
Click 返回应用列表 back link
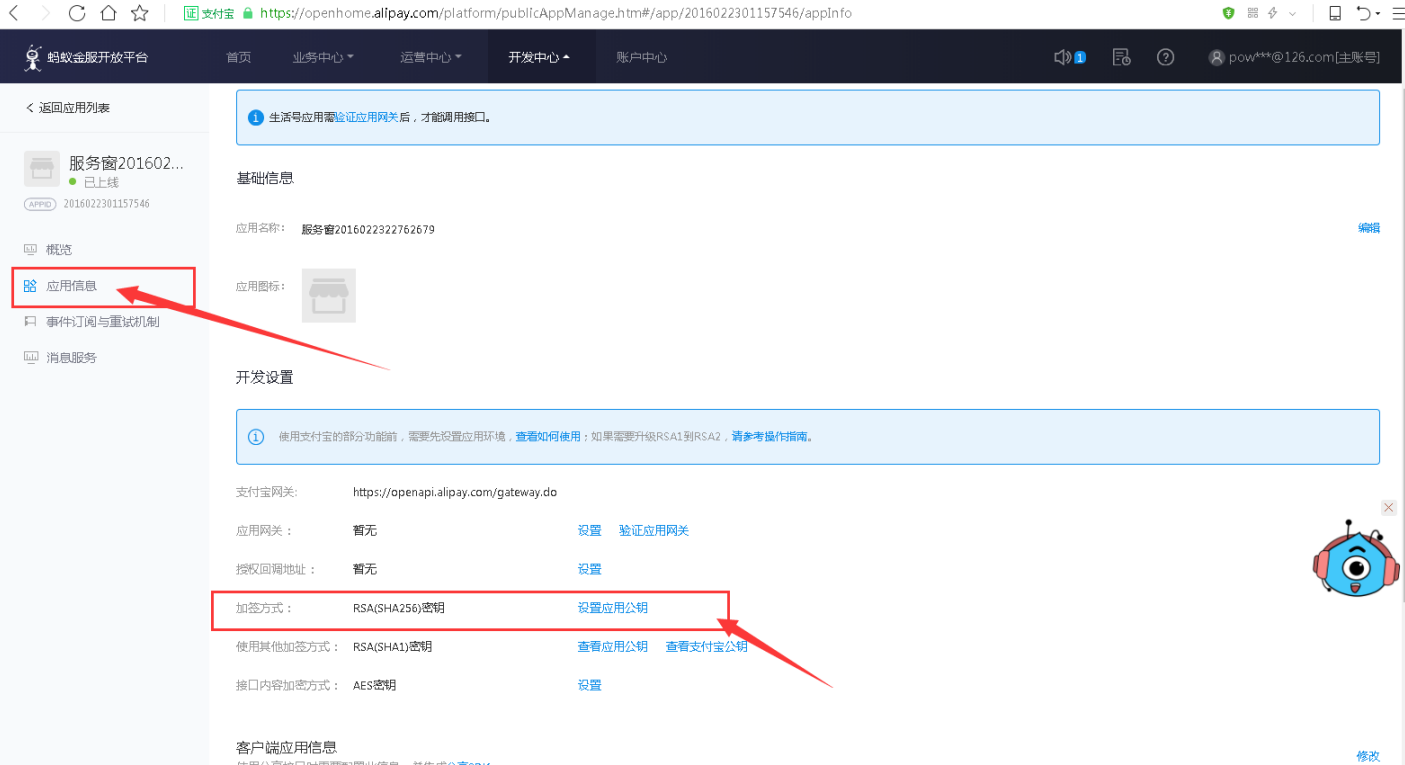tap(68, 108)
